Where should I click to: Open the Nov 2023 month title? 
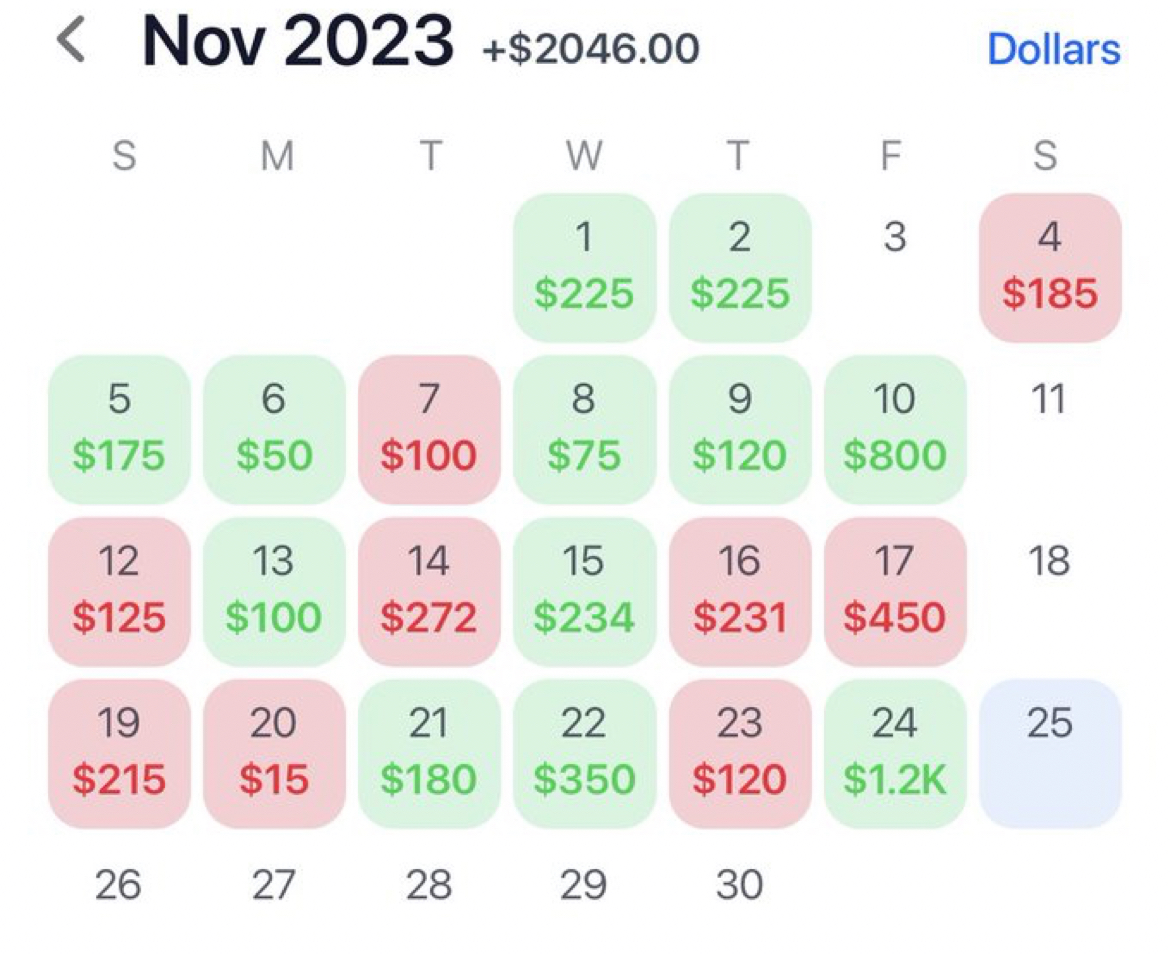click(297, 42)
